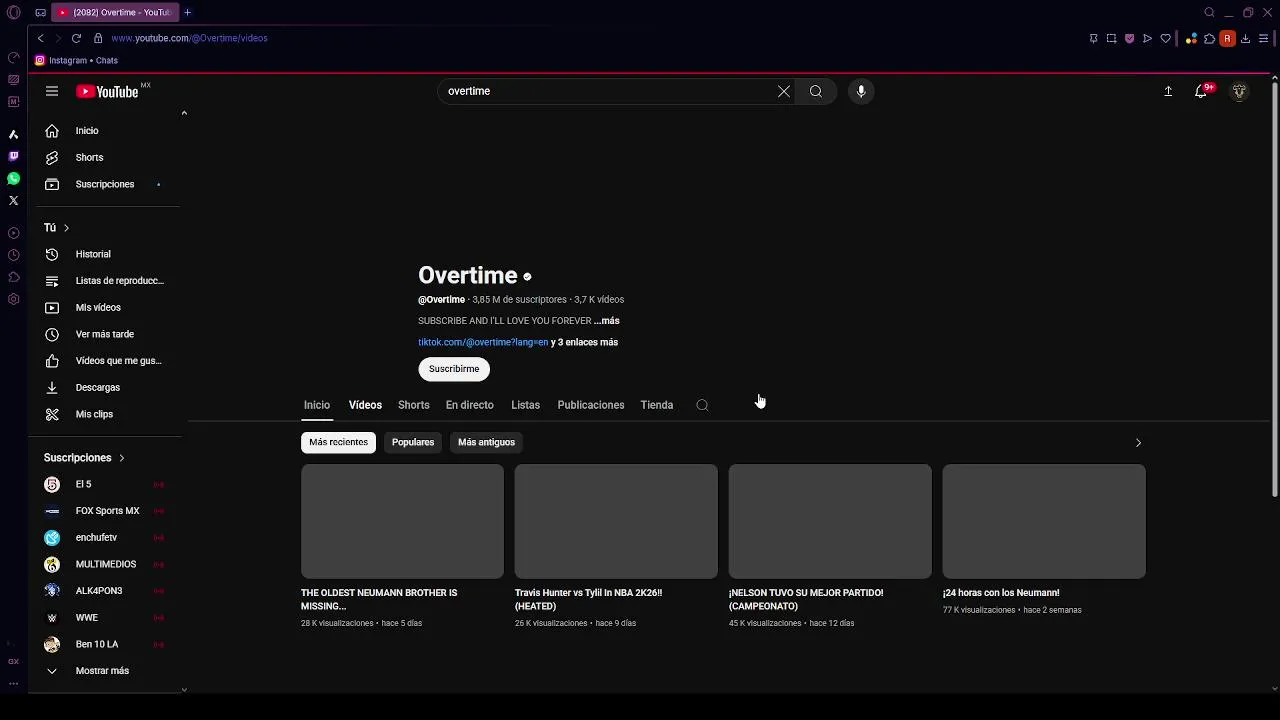Open WhatsApp in the Opera sidebar
1280x720 pixels.
coord(13,178)
